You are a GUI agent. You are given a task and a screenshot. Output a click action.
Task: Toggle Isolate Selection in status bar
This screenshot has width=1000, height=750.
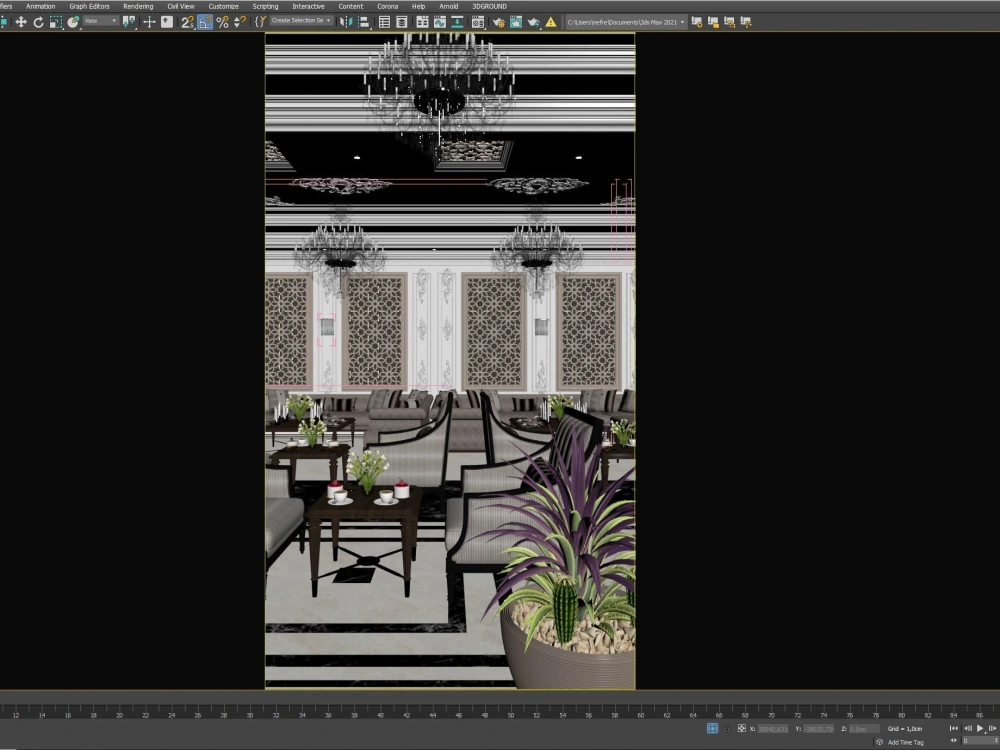tap(712, 728)
